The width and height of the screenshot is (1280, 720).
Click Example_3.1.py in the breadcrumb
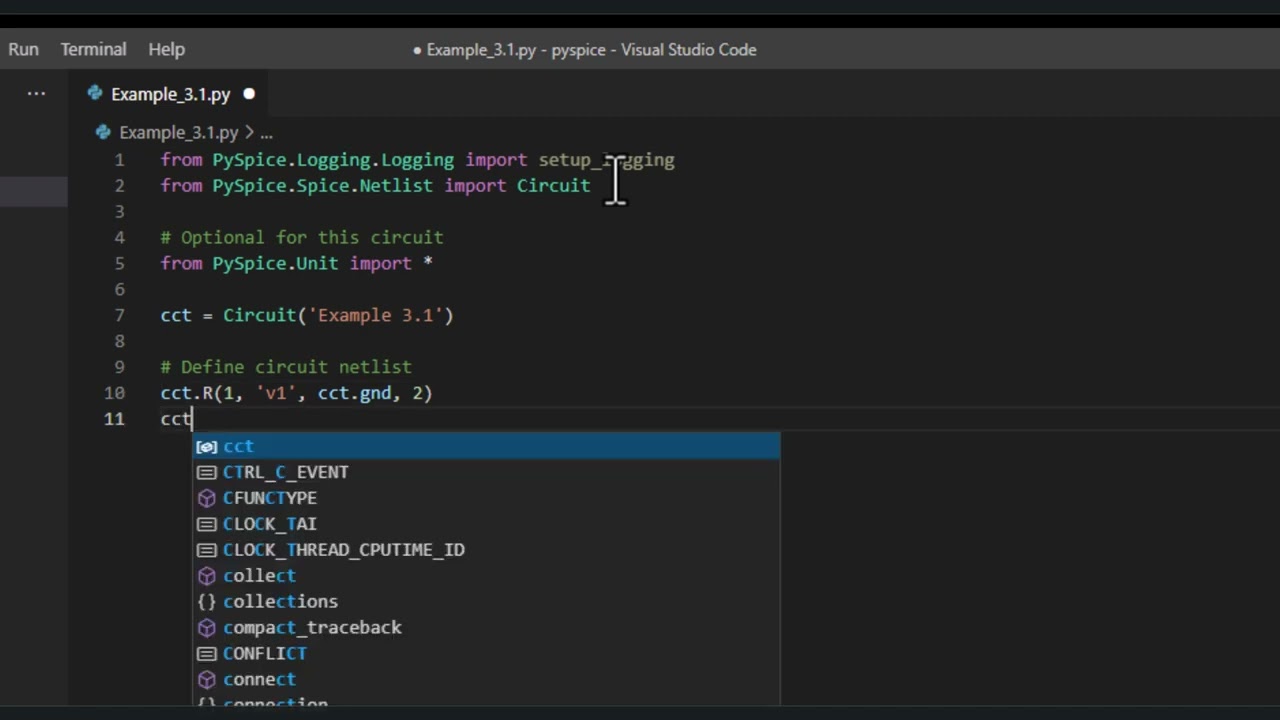pyautogui.click(x=178, y=132)
